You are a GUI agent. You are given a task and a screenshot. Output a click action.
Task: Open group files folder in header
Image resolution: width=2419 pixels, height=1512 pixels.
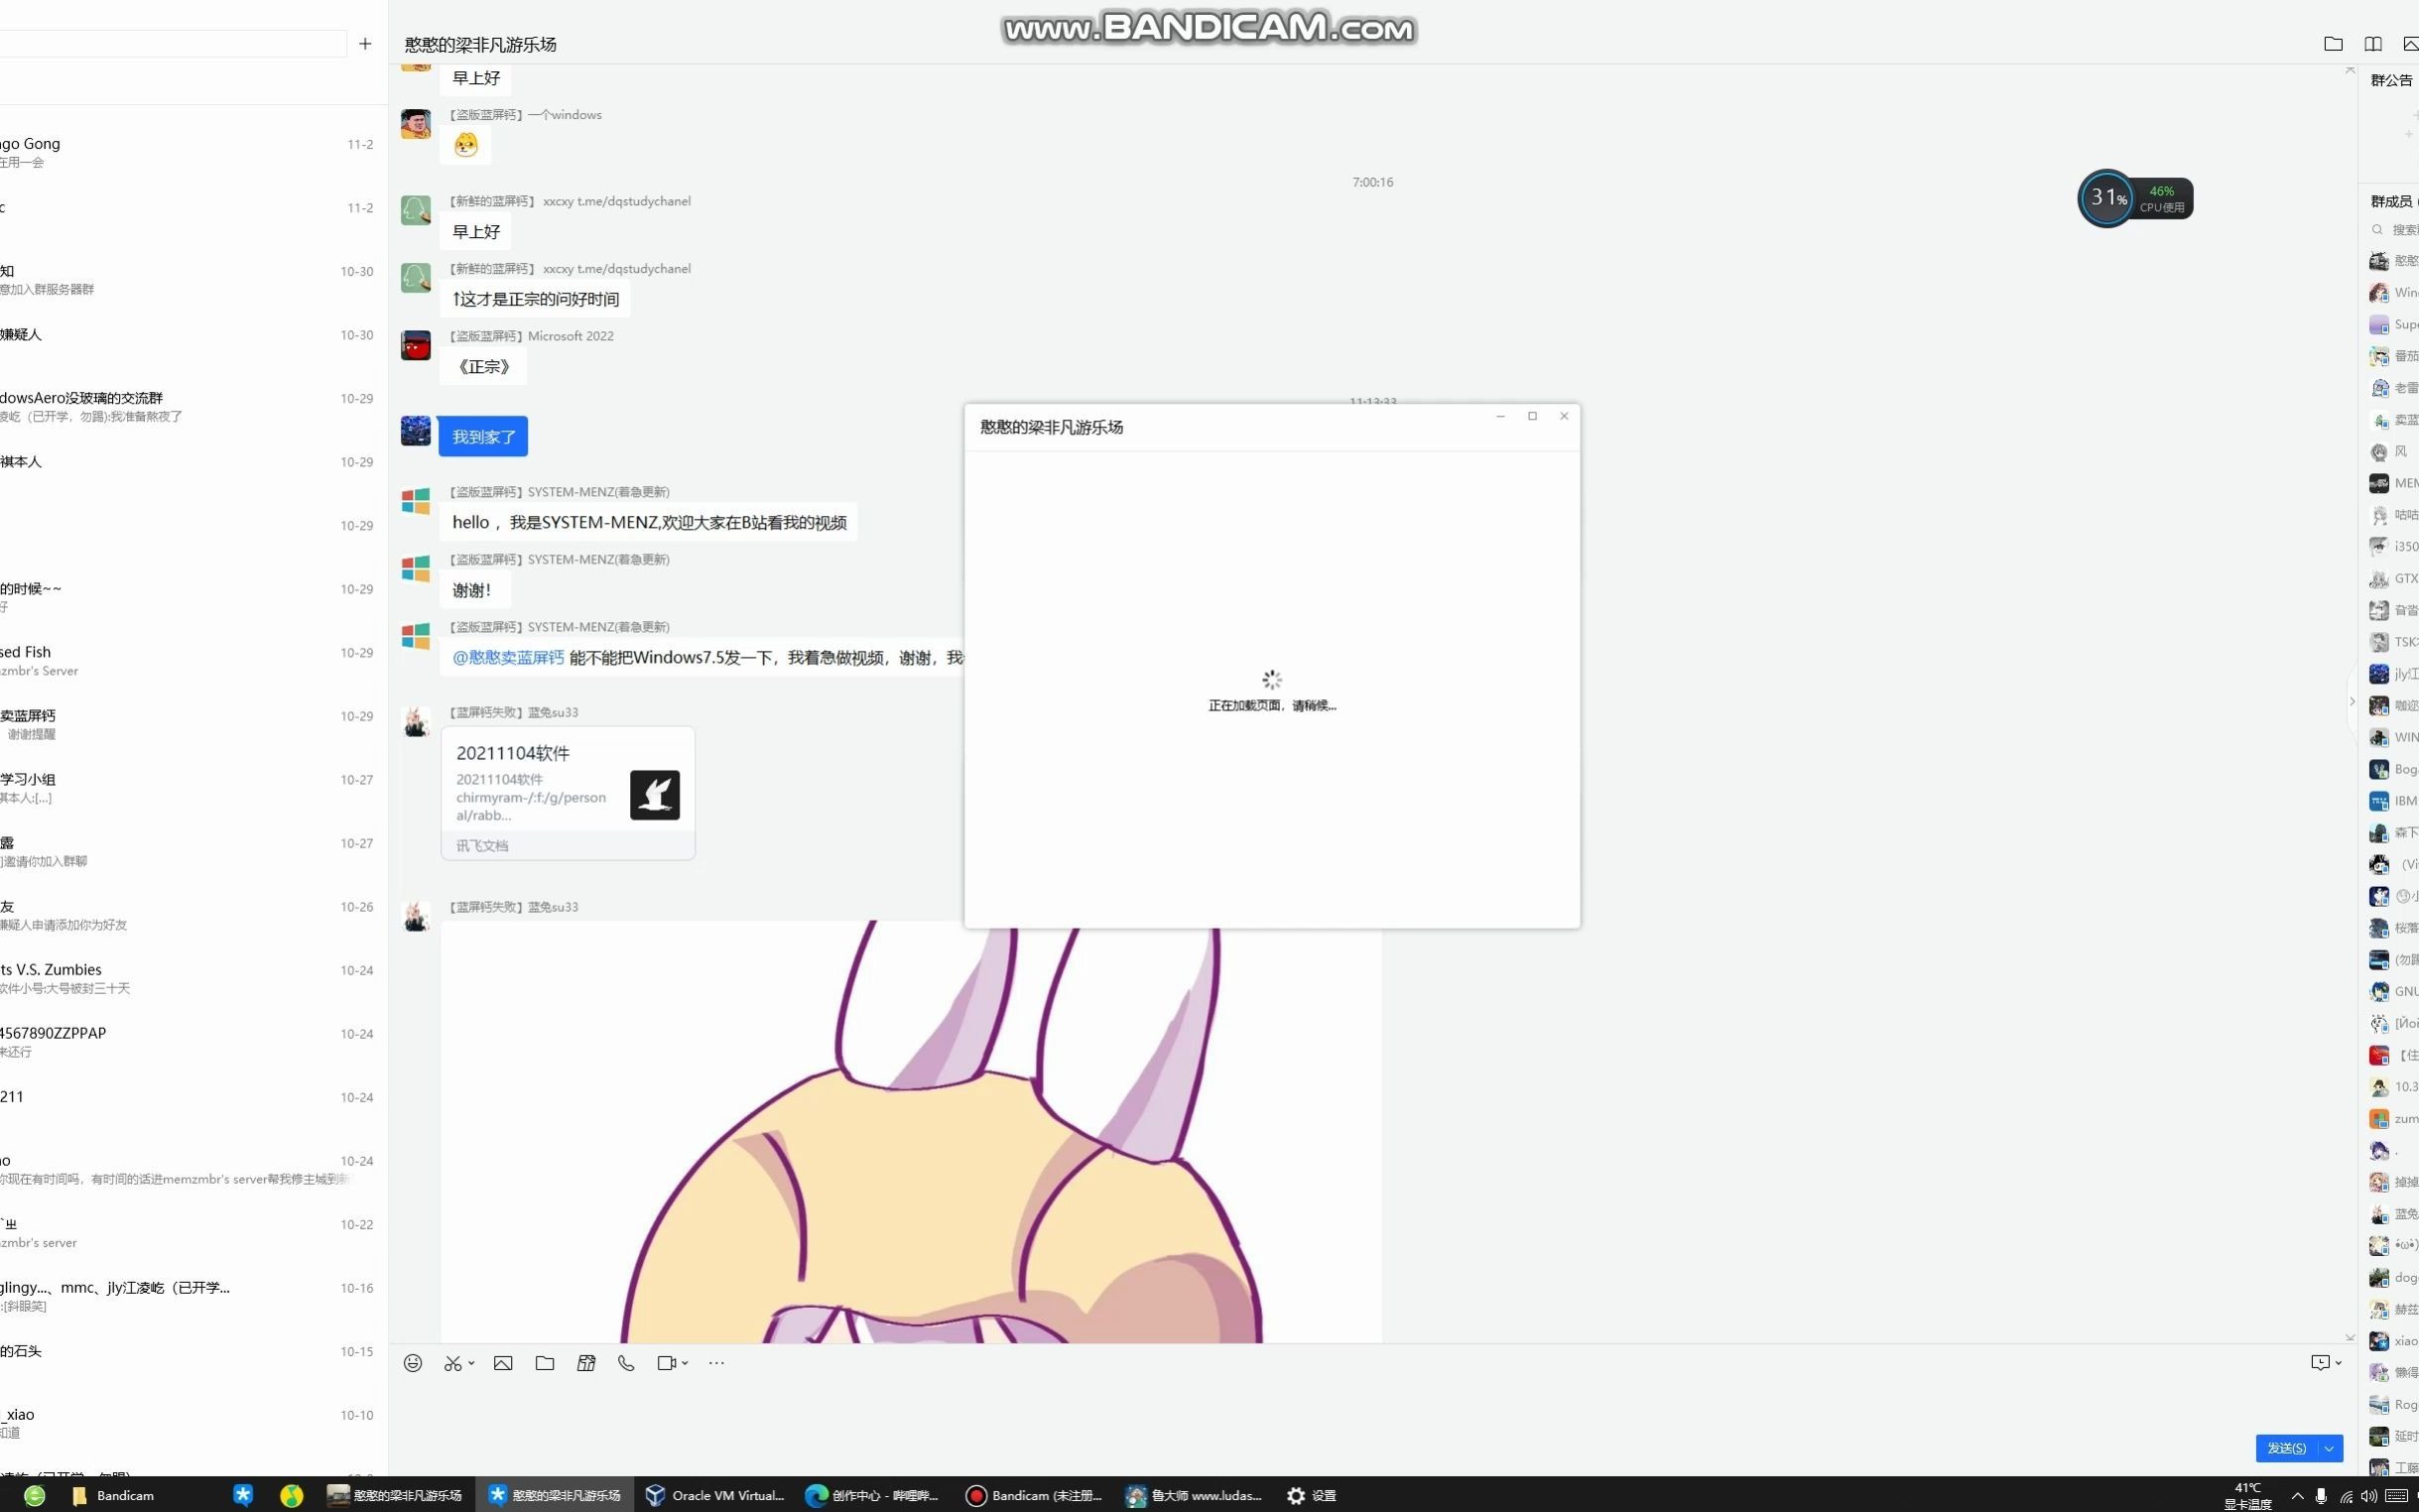coord(2333,44)
